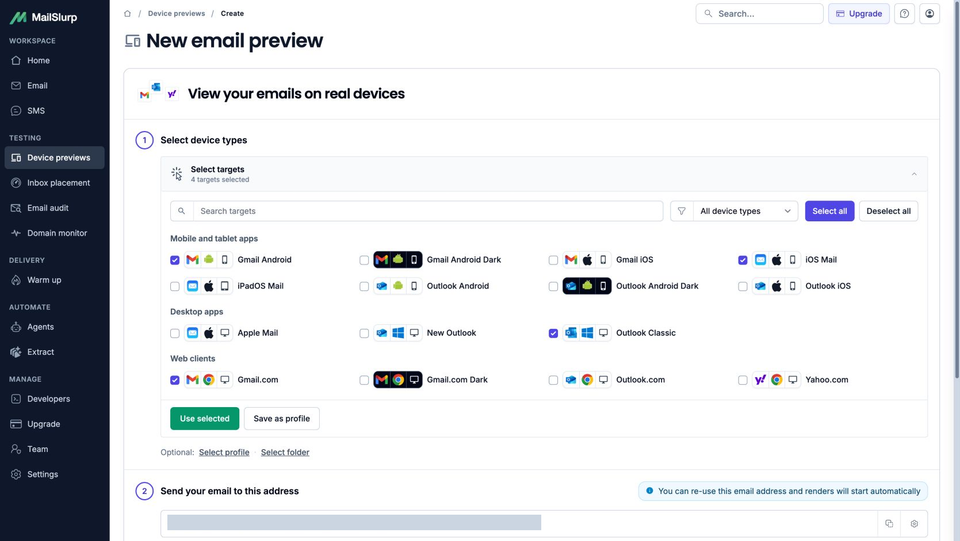Open Domain monitor in the sidebar
This screenshot has width=960, height=541.
pos(54,233)
